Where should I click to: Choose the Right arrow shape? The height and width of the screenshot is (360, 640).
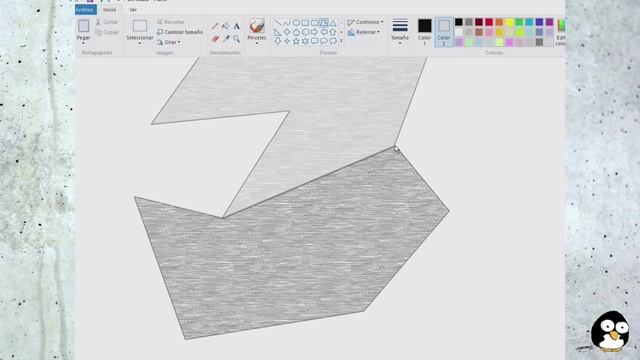314,32
